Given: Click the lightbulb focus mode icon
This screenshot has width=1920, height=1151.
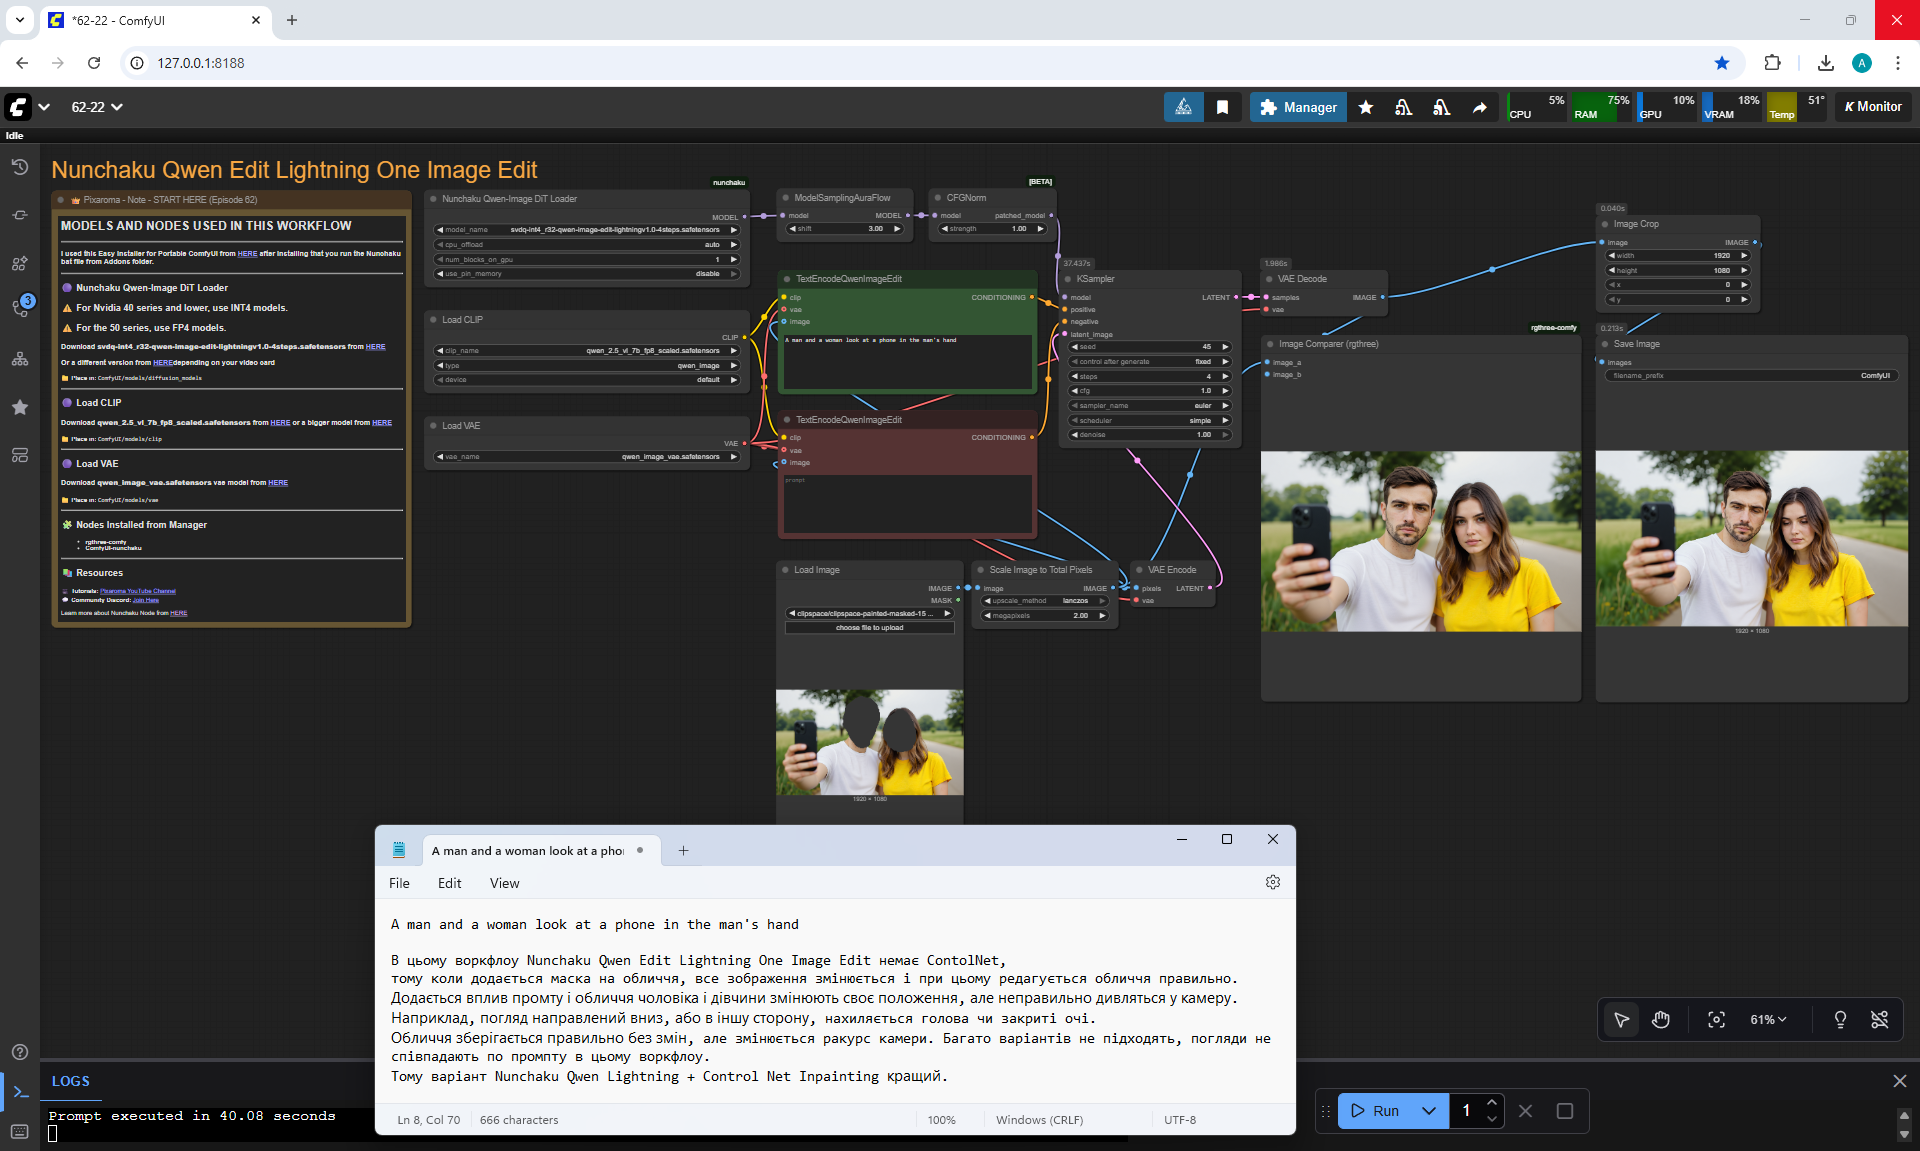Looking at the screenshot, I should click(x=1840, y=1019).
